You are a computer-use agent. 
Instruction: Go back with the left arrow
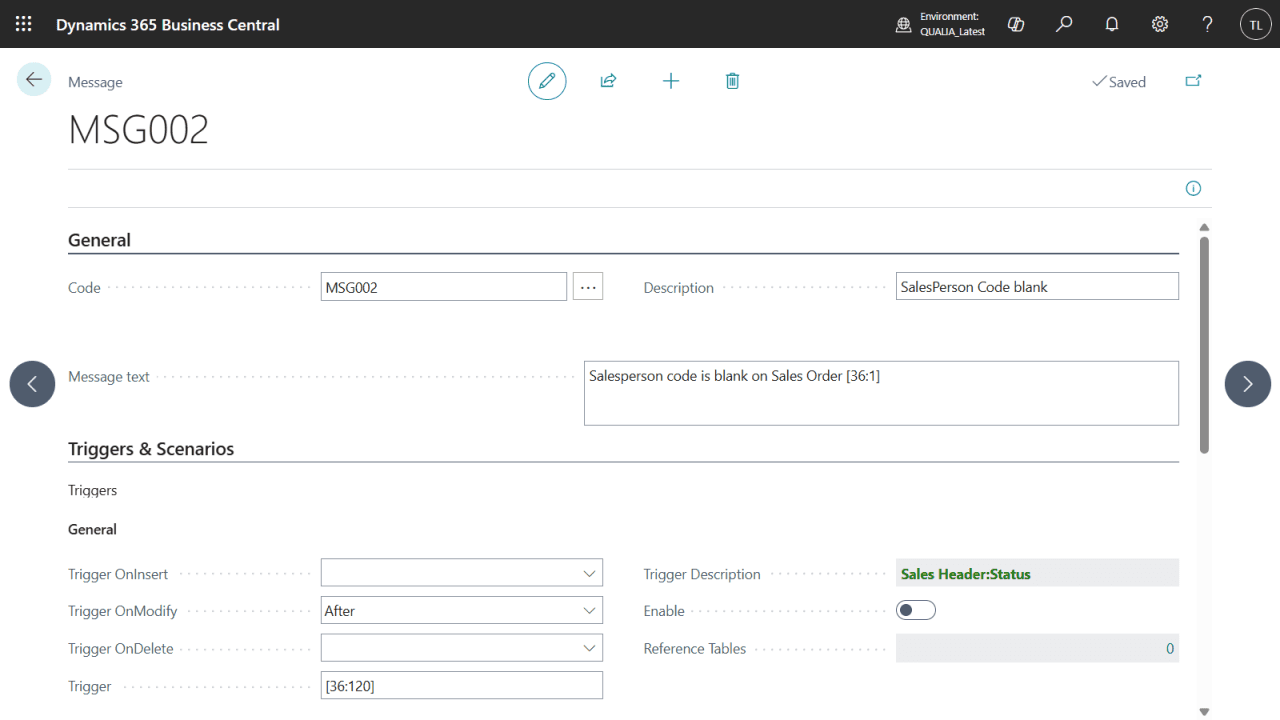click(x=34, y=79)
